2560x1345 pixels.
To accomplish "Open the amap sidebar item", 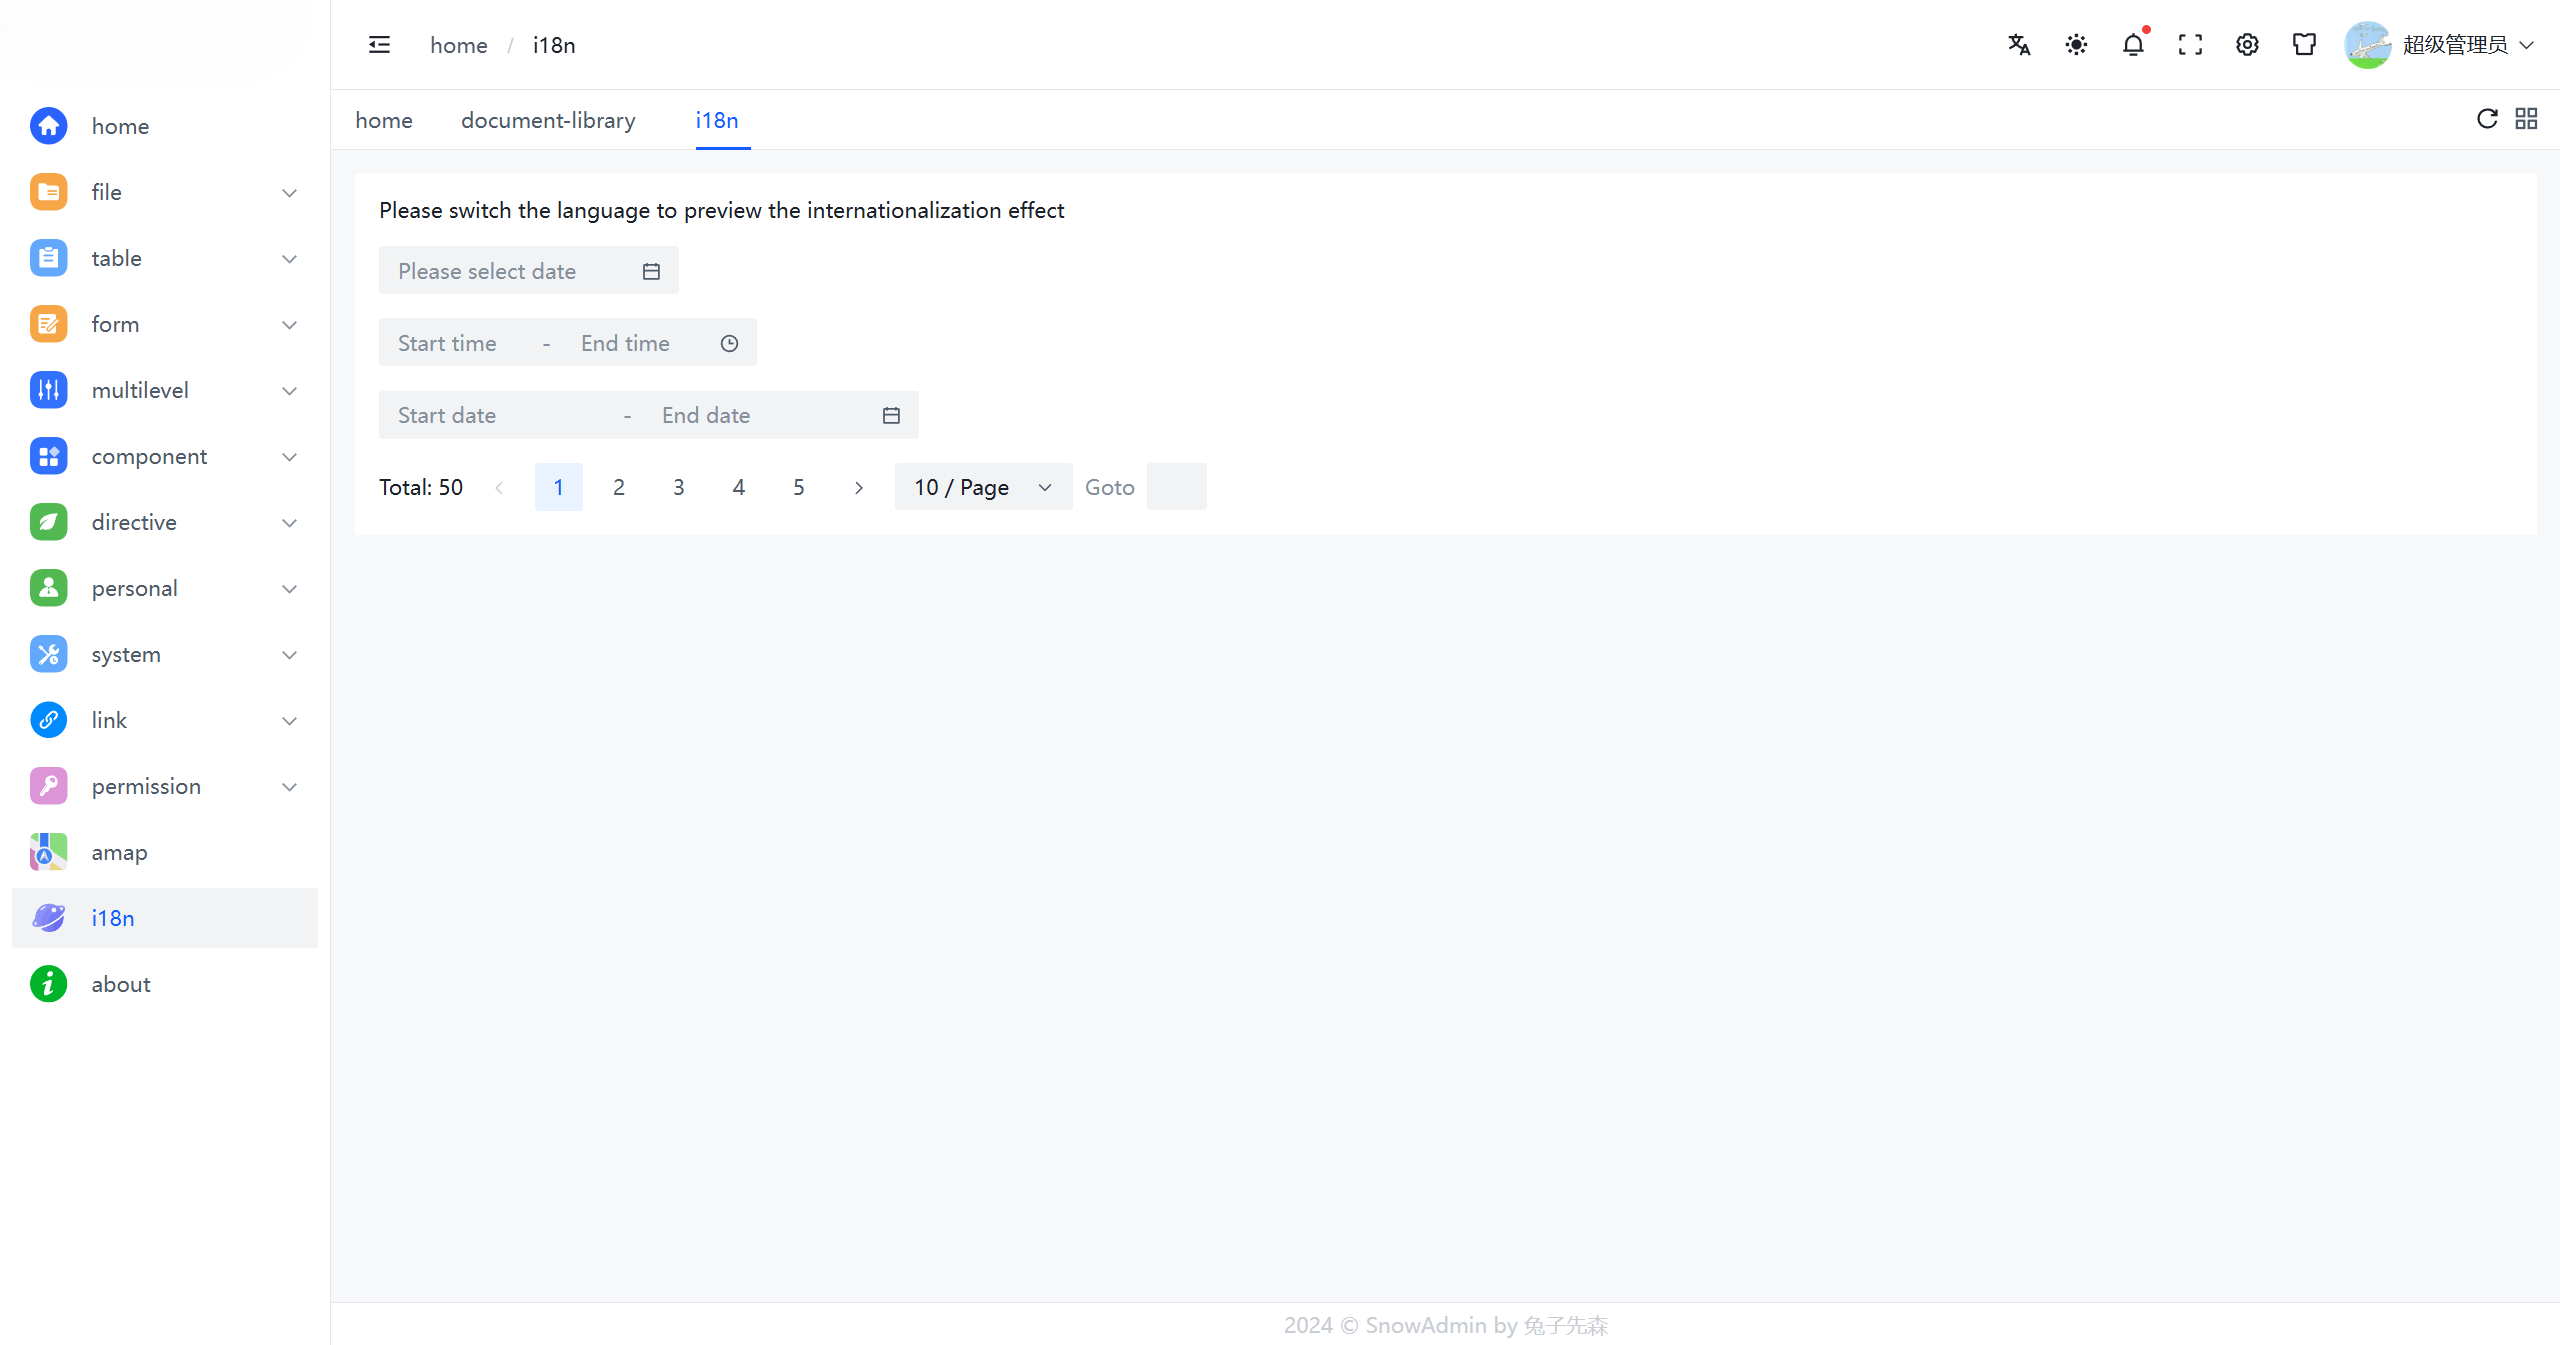I will pyautogui.click(x=119, y=852).
